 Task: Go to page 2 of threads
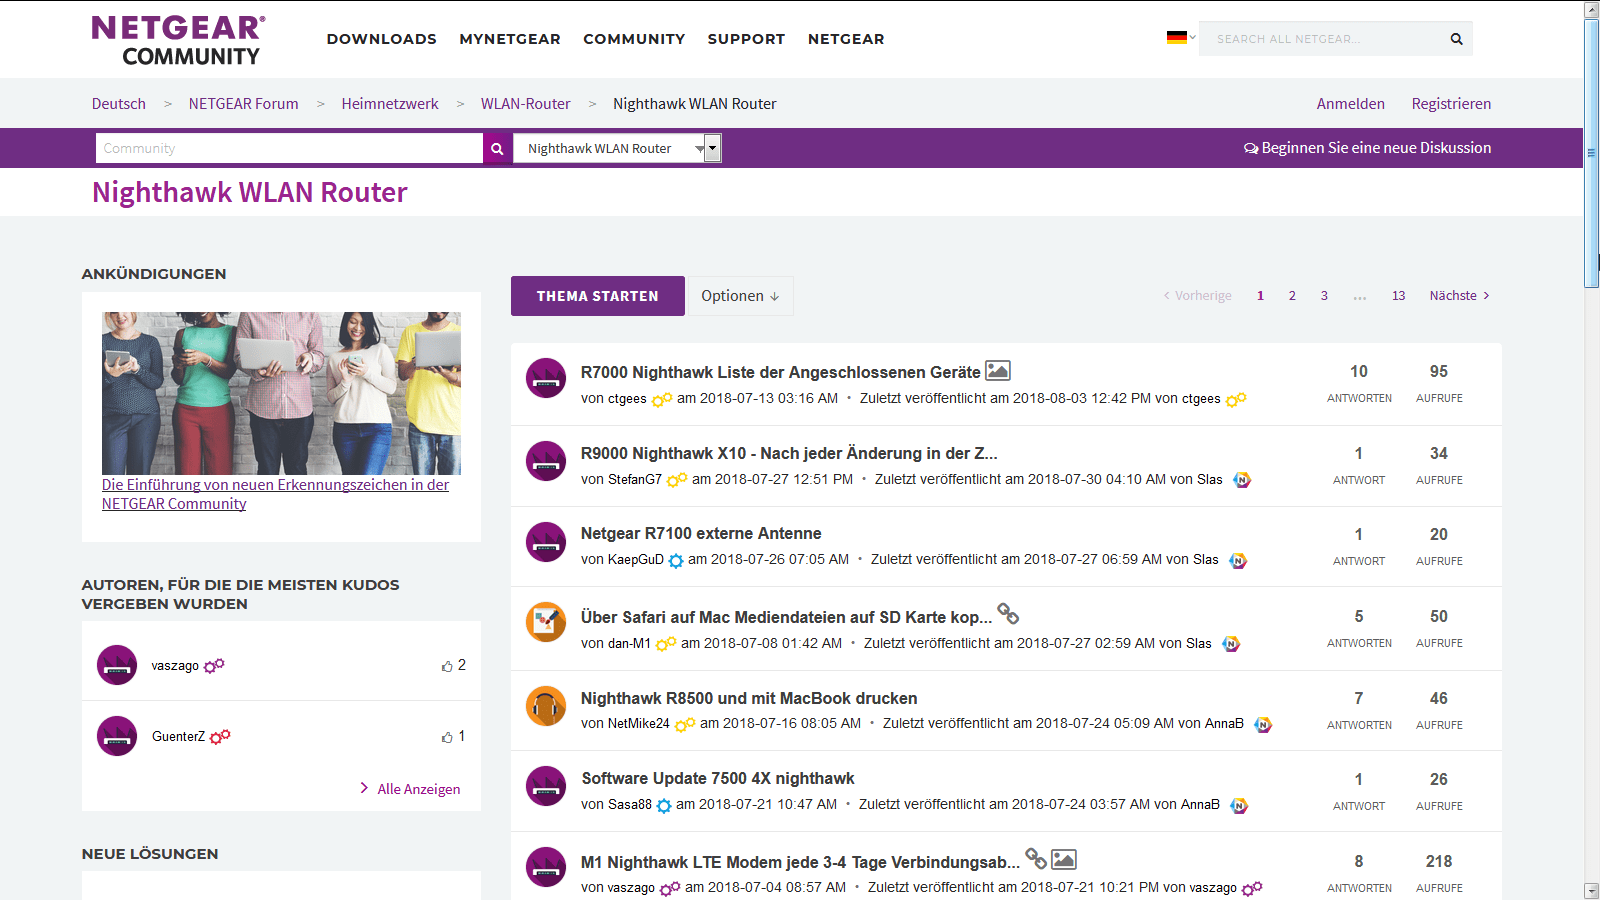1292,296
